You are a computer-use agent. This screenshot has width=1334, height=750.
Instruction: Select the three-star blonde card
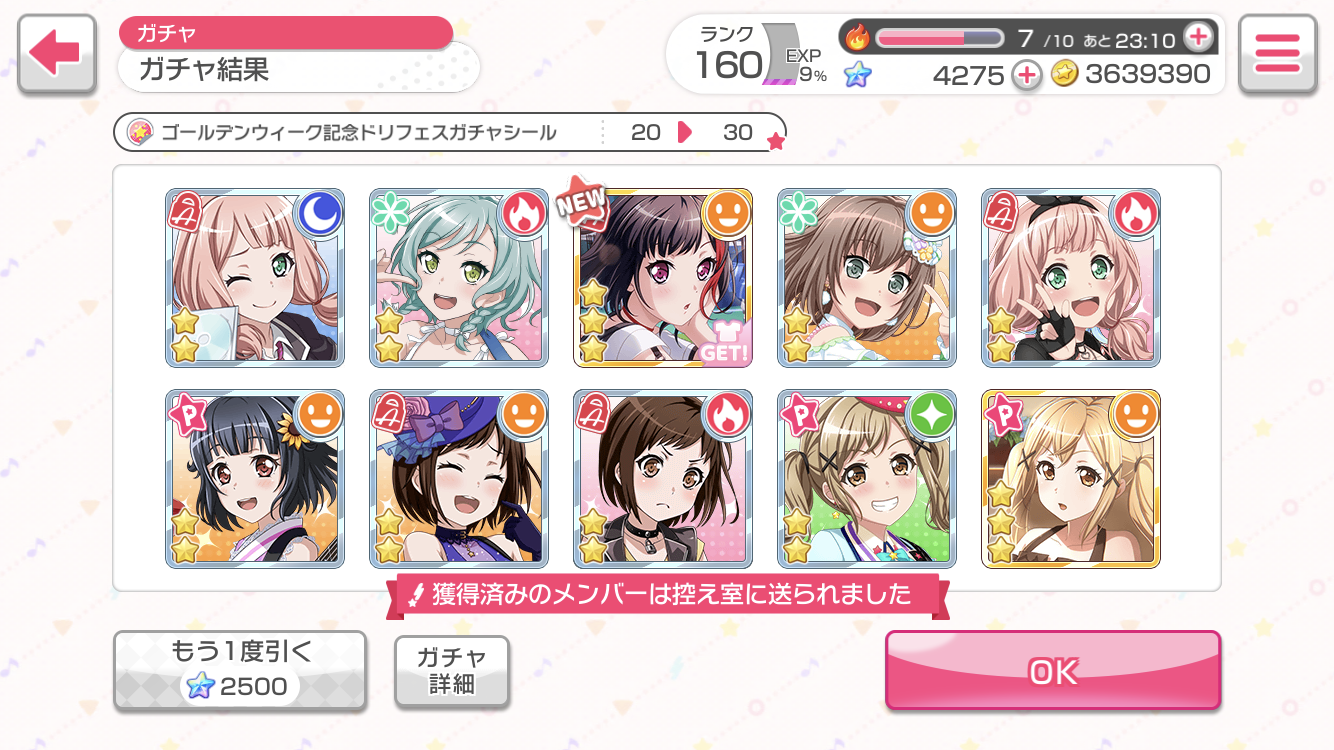point(1070,478)
